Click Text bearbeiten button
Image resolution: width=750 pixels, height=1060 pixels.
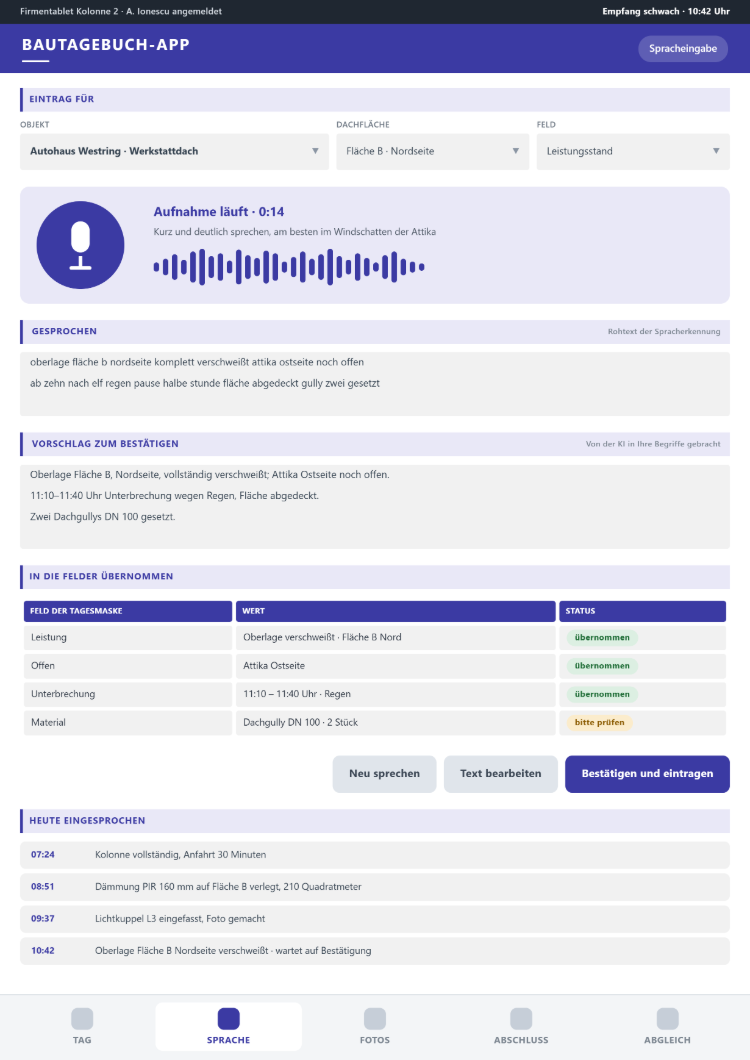pyautogui.click(x=500, y=774)
